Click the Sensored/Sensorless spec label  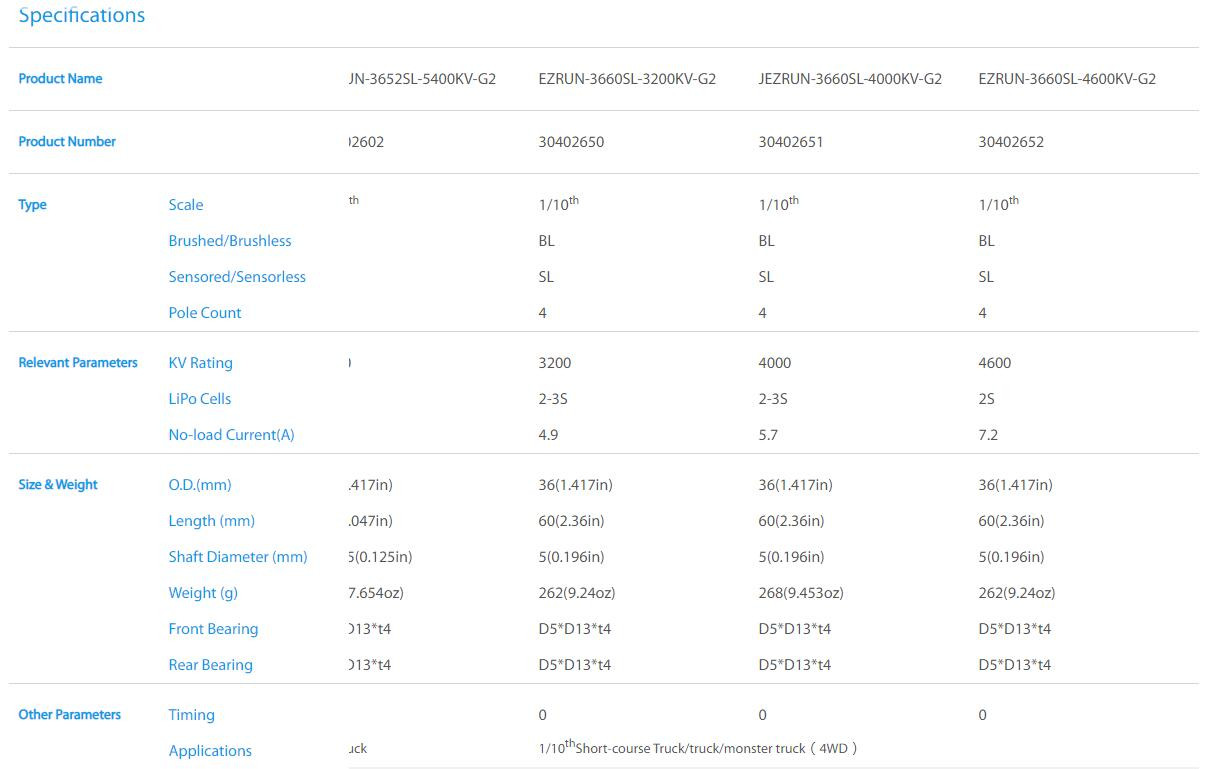point(237,277)
